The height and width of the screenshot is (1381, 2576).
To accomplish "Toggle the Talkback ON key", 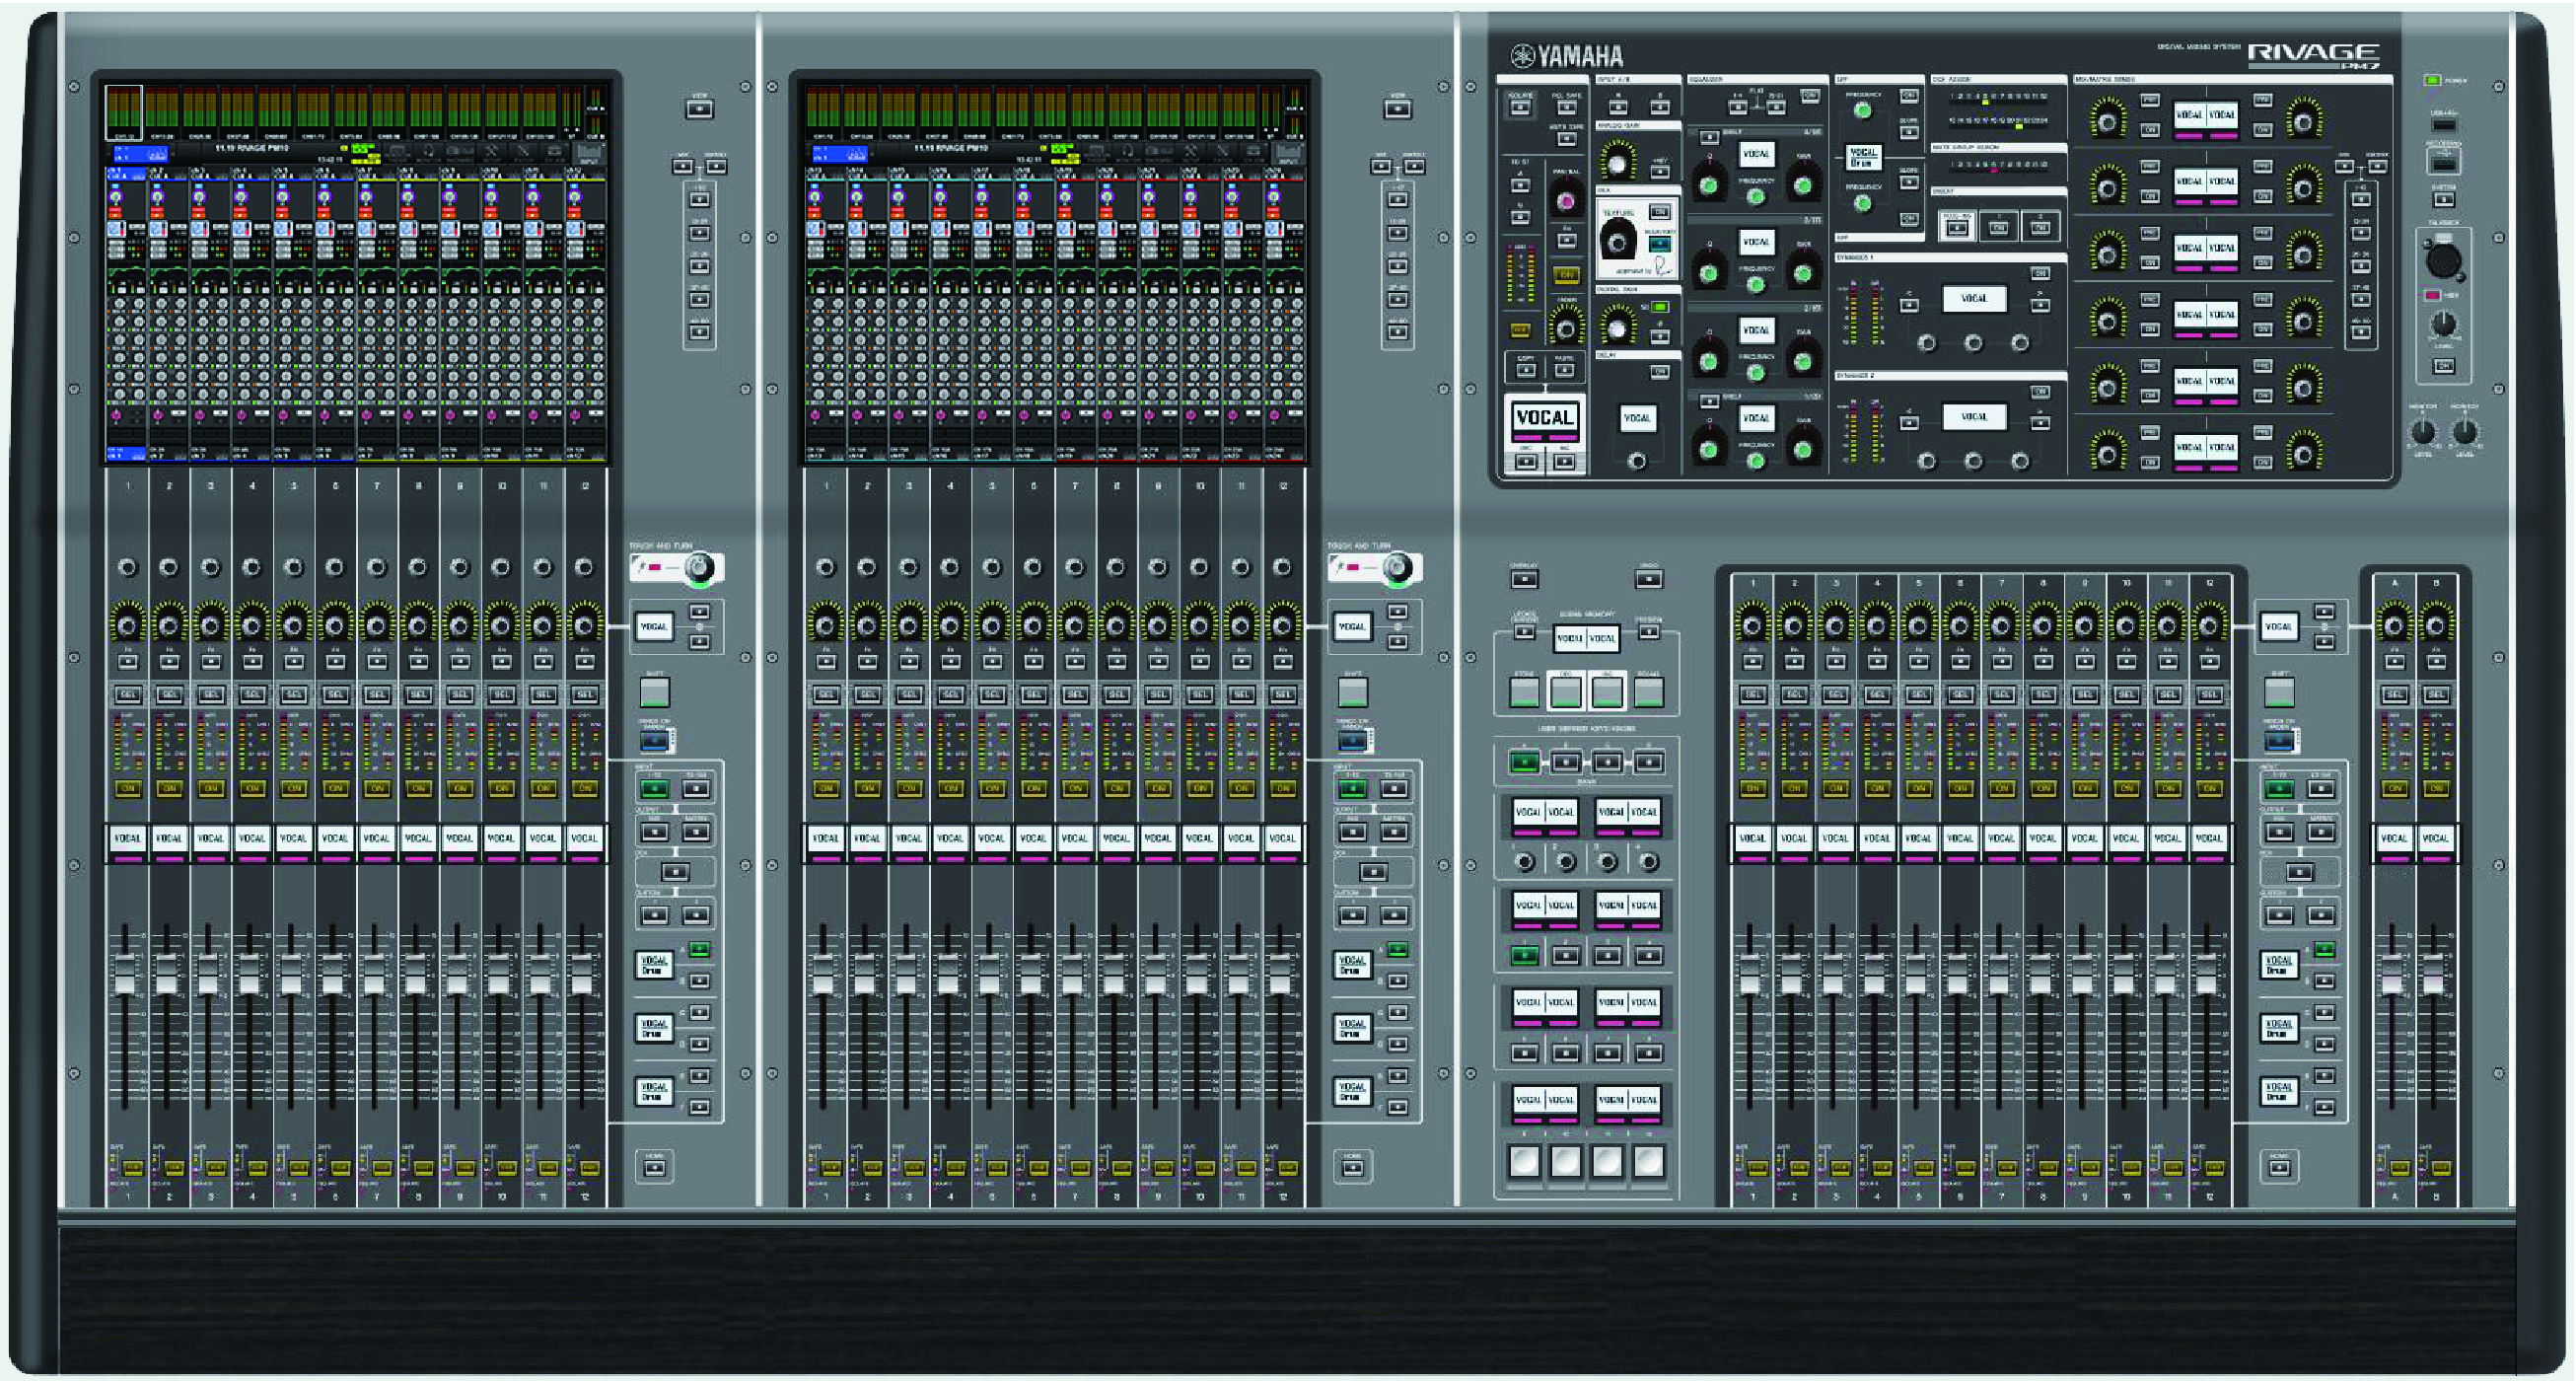I will click(x=2443, y=366).
